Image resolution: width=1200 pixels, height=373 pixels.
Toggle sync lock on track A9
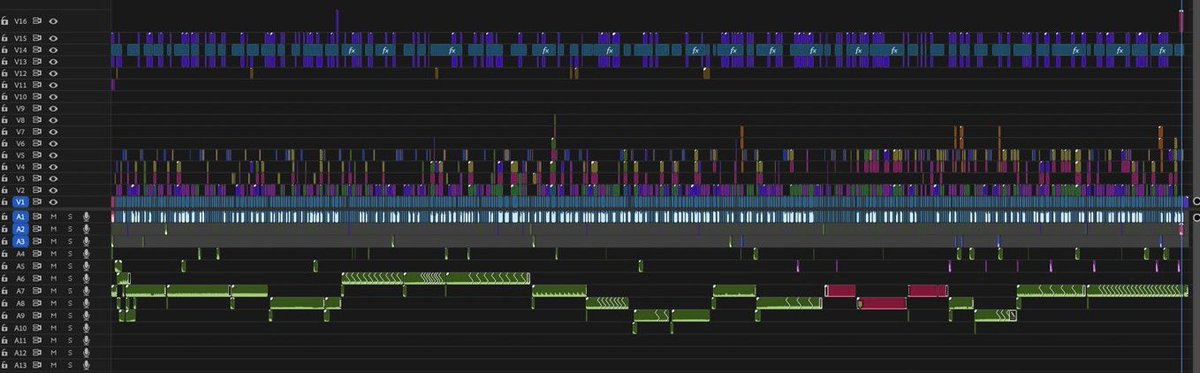click(37, 315)
